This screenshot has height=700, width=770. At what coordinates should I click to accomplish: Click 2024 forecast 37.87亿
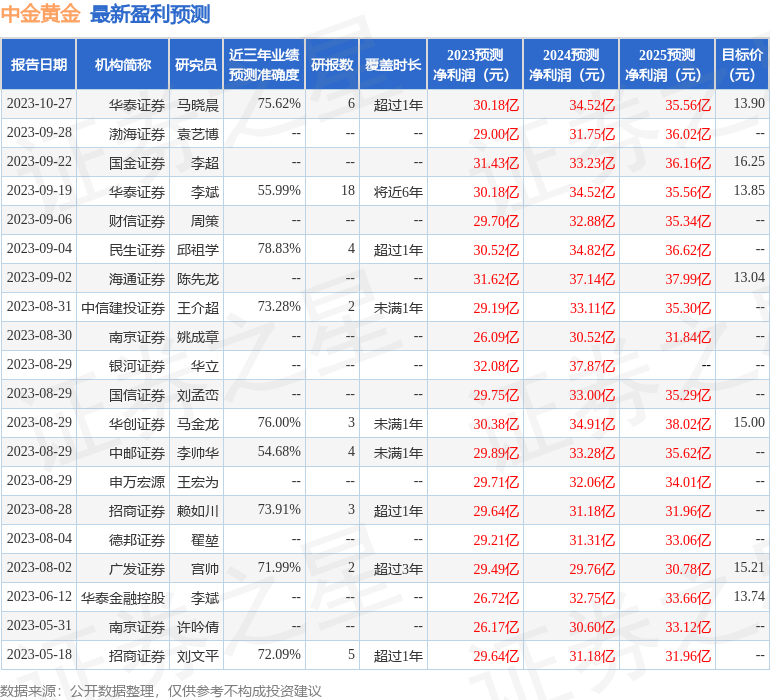pos(592,366)
